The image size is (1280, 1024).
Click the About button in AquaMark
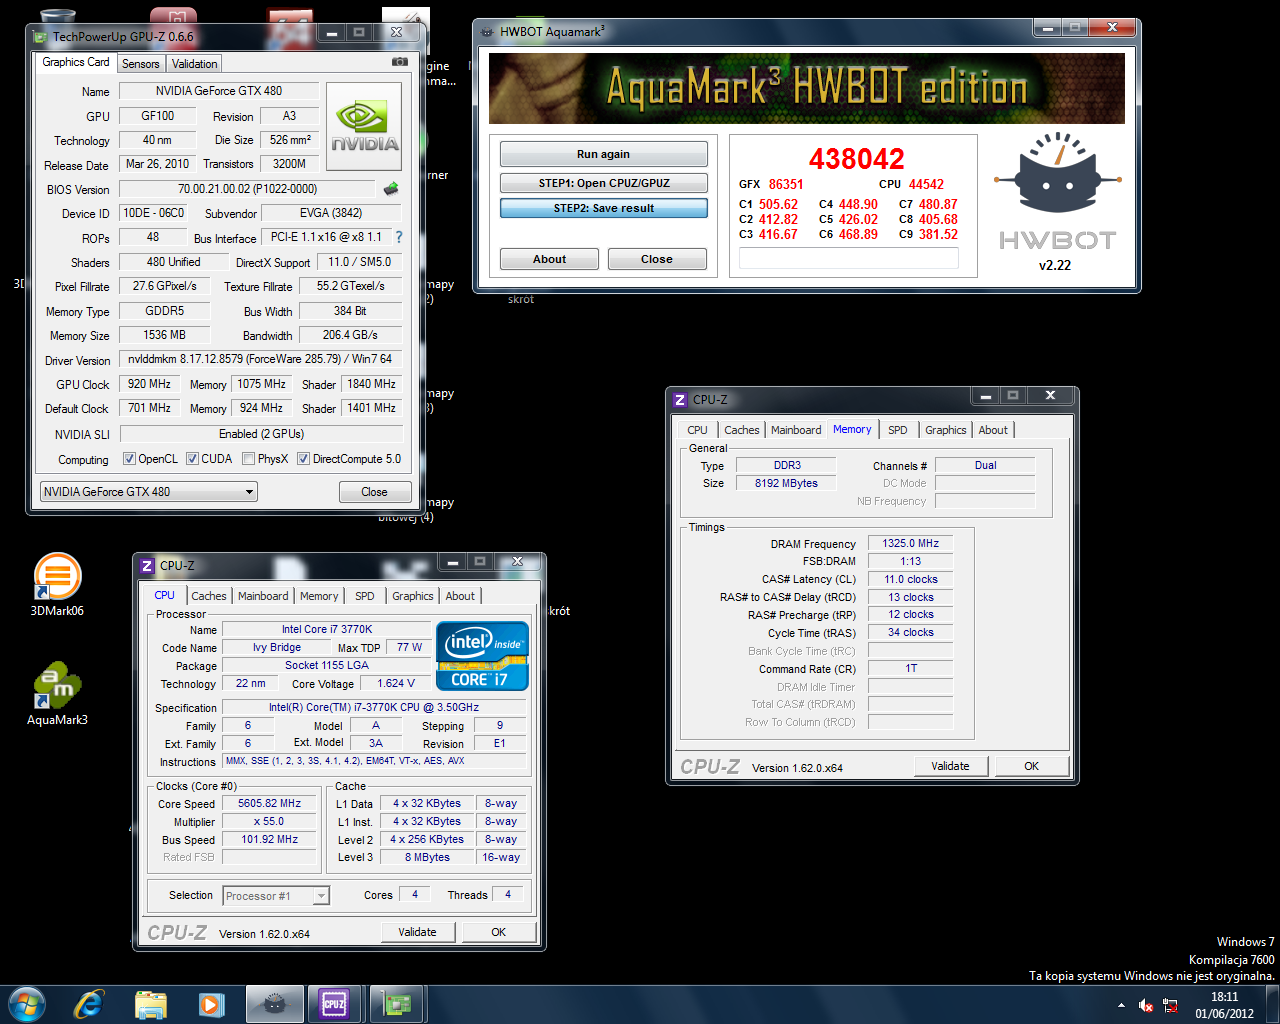(x=549, y=259)
